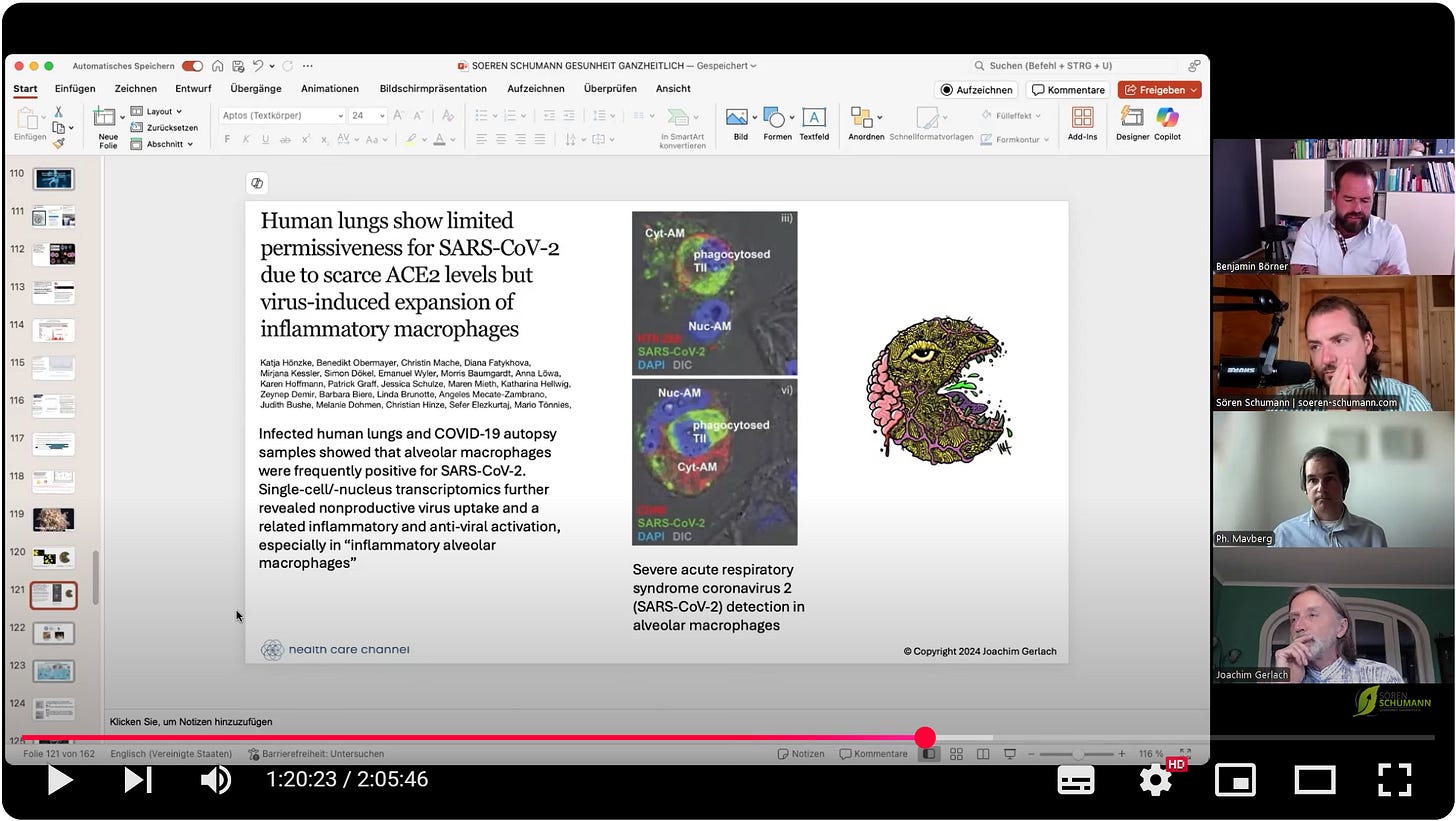
Task: Click the format painter brush icon
Action: tap(59, 143)
